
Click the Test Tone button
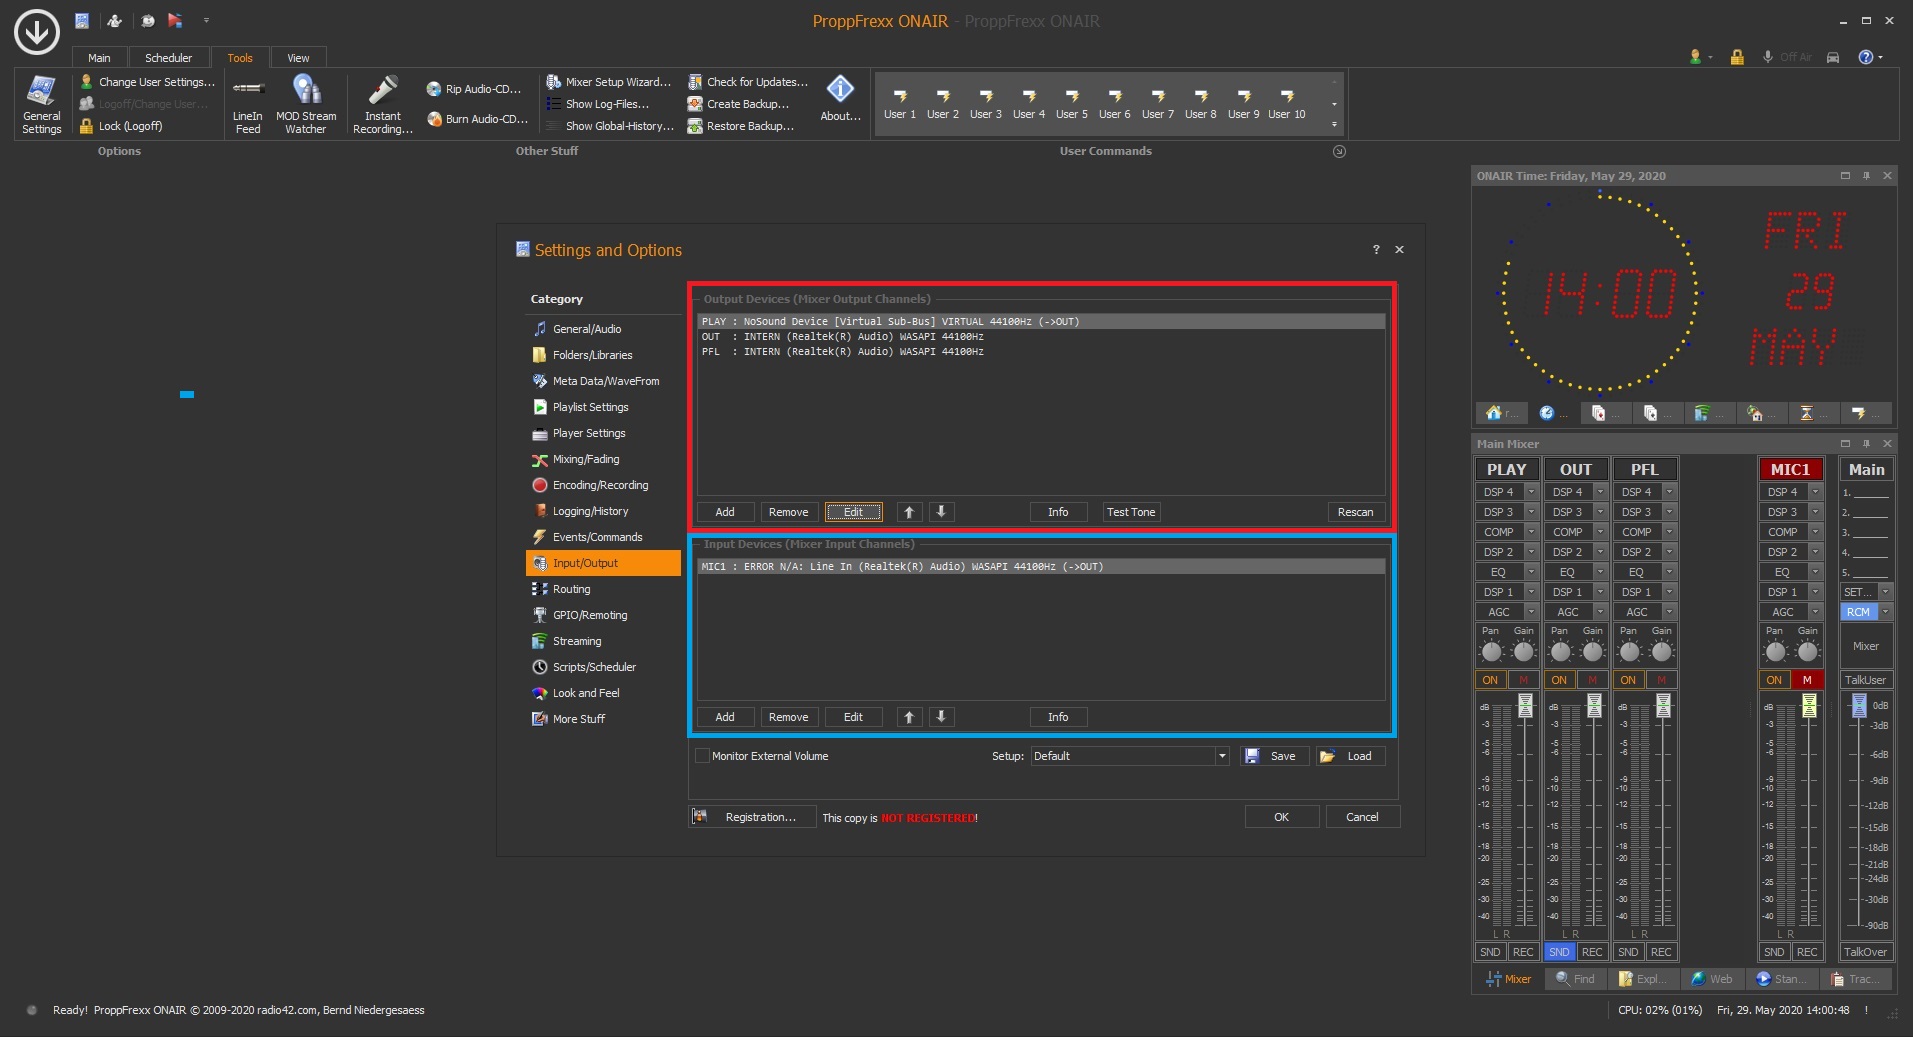1131,512
